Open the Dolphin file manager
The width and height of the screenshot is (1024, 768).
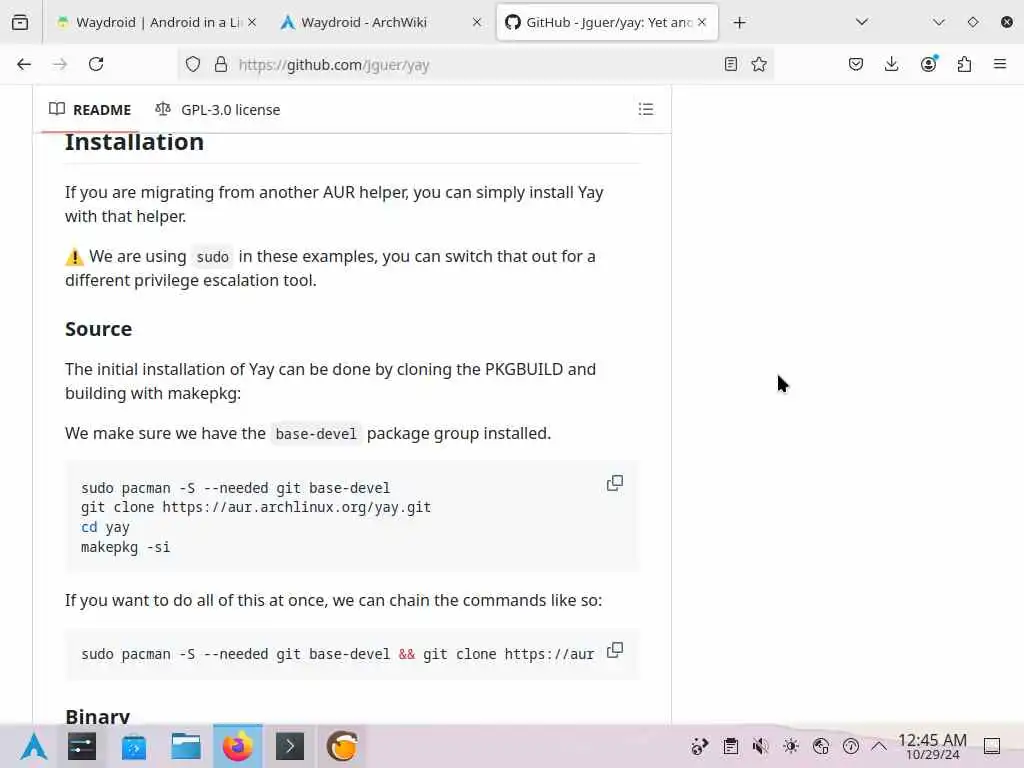[x=186, y=746]
